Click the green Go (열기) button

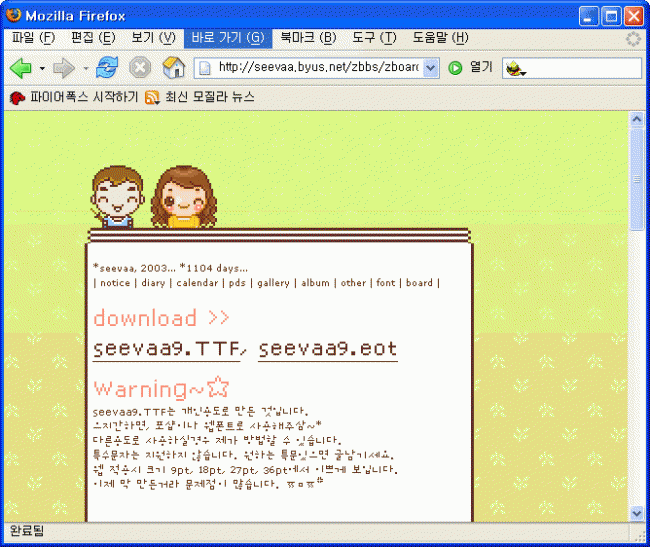470,67
